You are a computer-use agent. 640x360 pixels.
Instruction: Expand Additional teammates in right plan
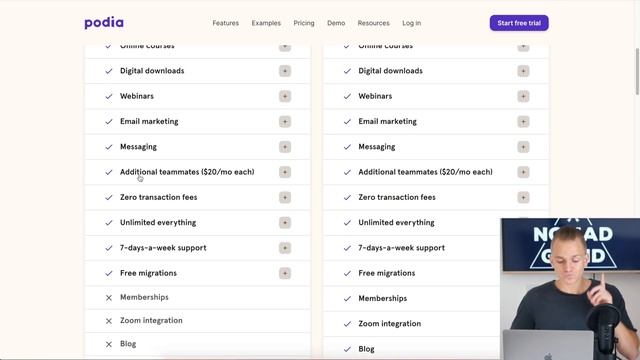pos(523,172)
